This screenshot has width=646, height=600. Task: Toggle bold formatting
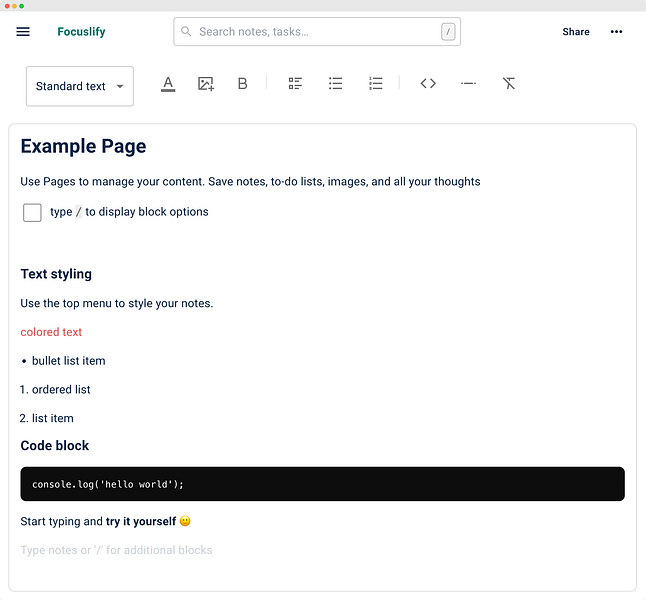point(243,84)
